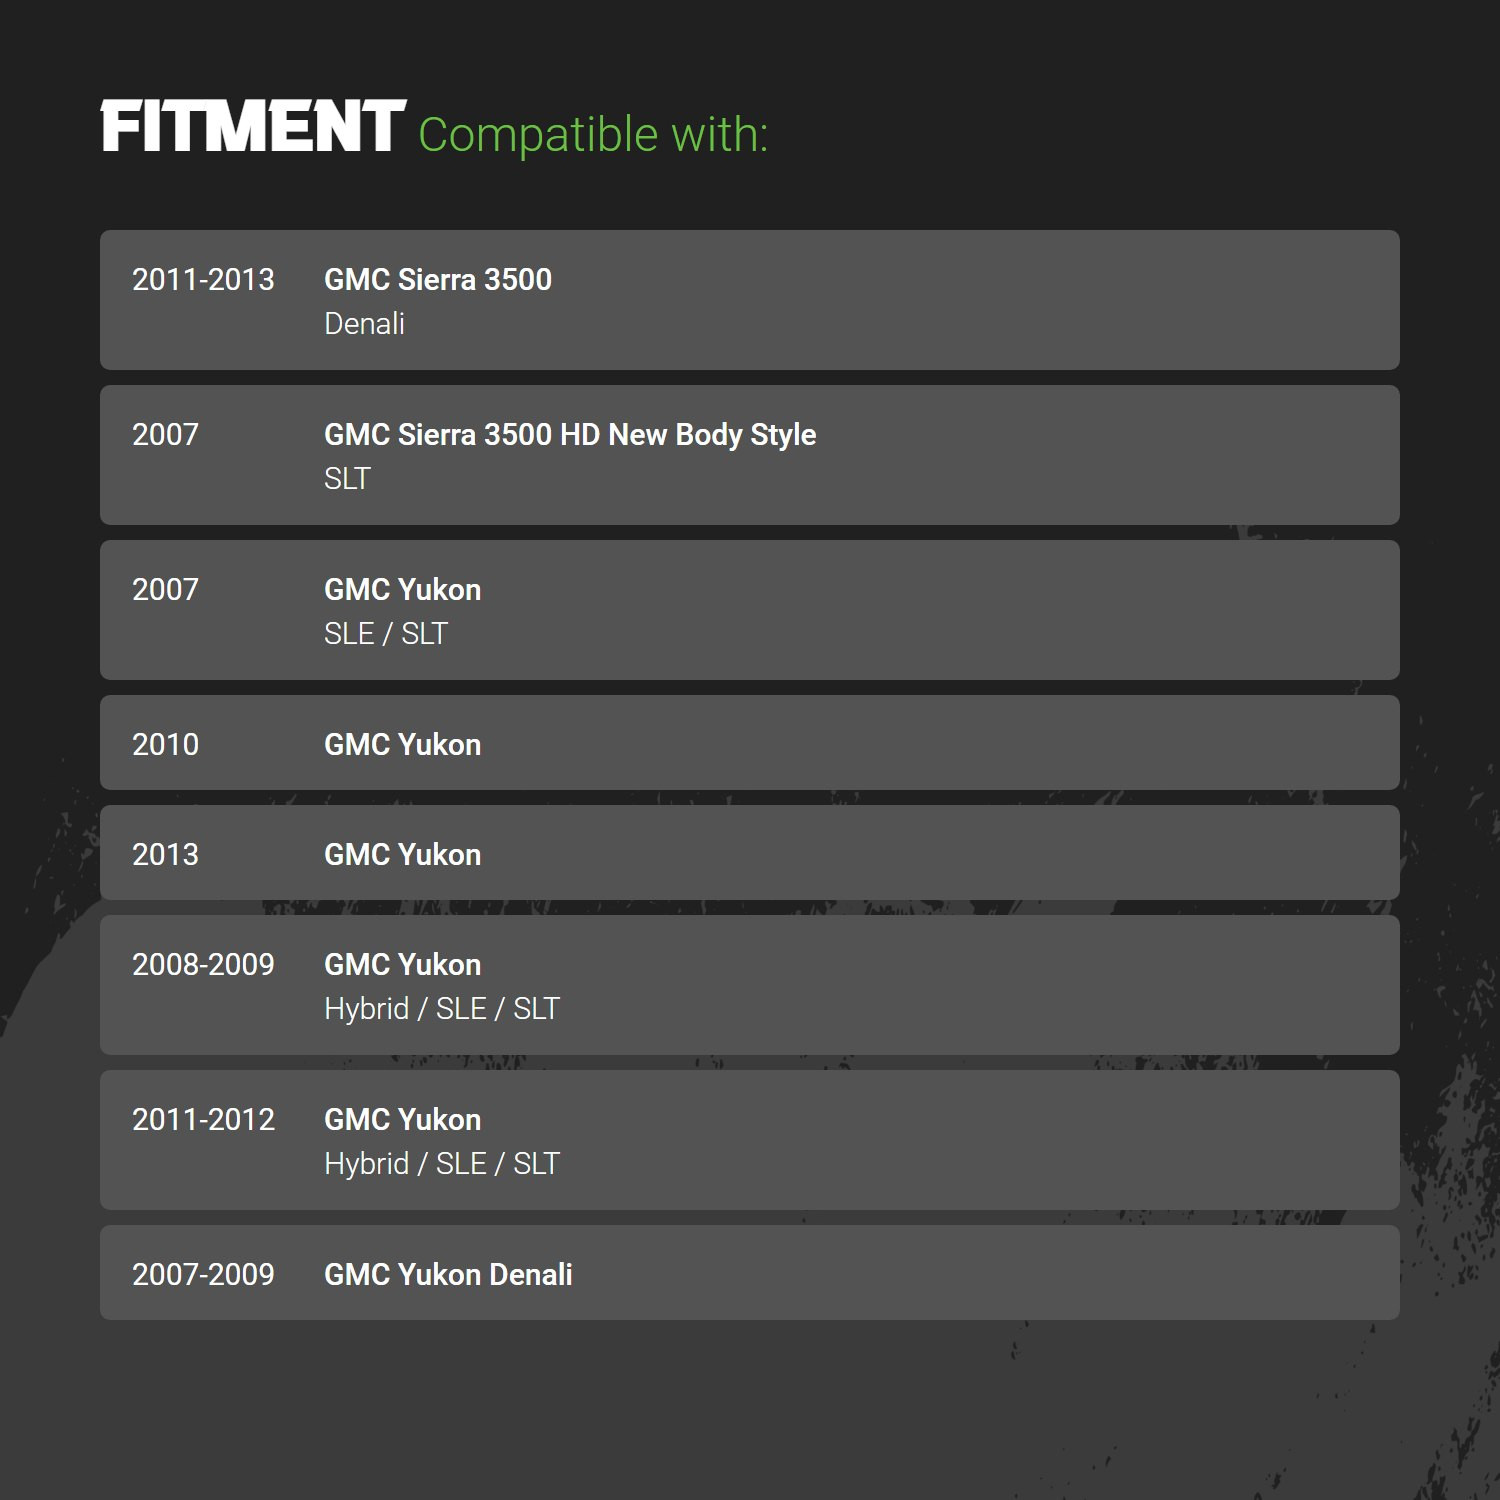The image size is (1500, 1500).
Task: Select GMC Yukon title in 2008-2009 row
Action: pos(403,965)
